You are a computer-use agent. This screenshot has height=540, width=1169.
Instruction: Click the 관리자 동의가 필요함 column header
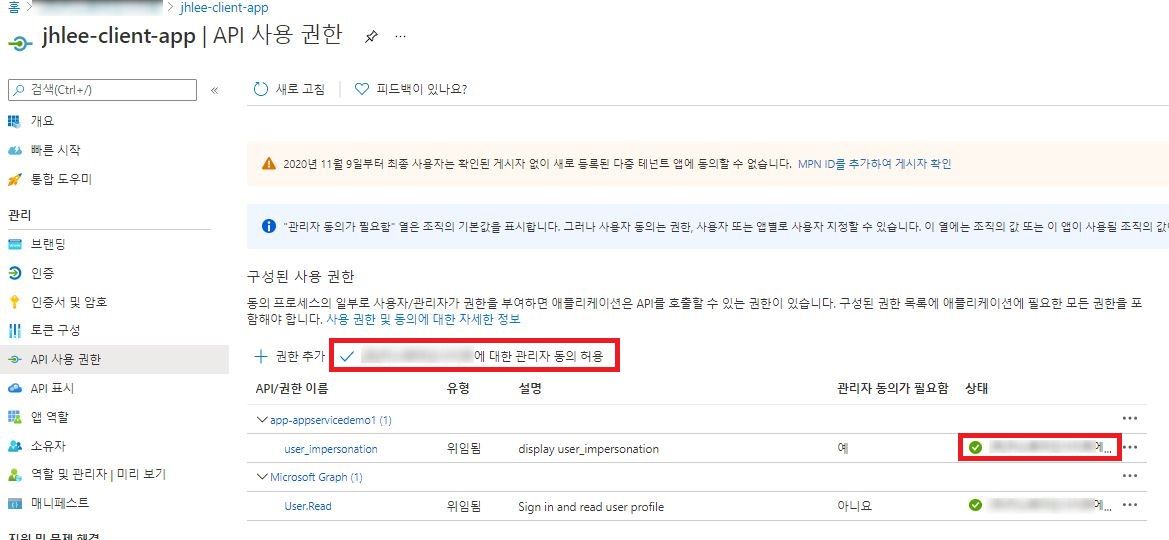pyautogui.click(x=892, y=389)
